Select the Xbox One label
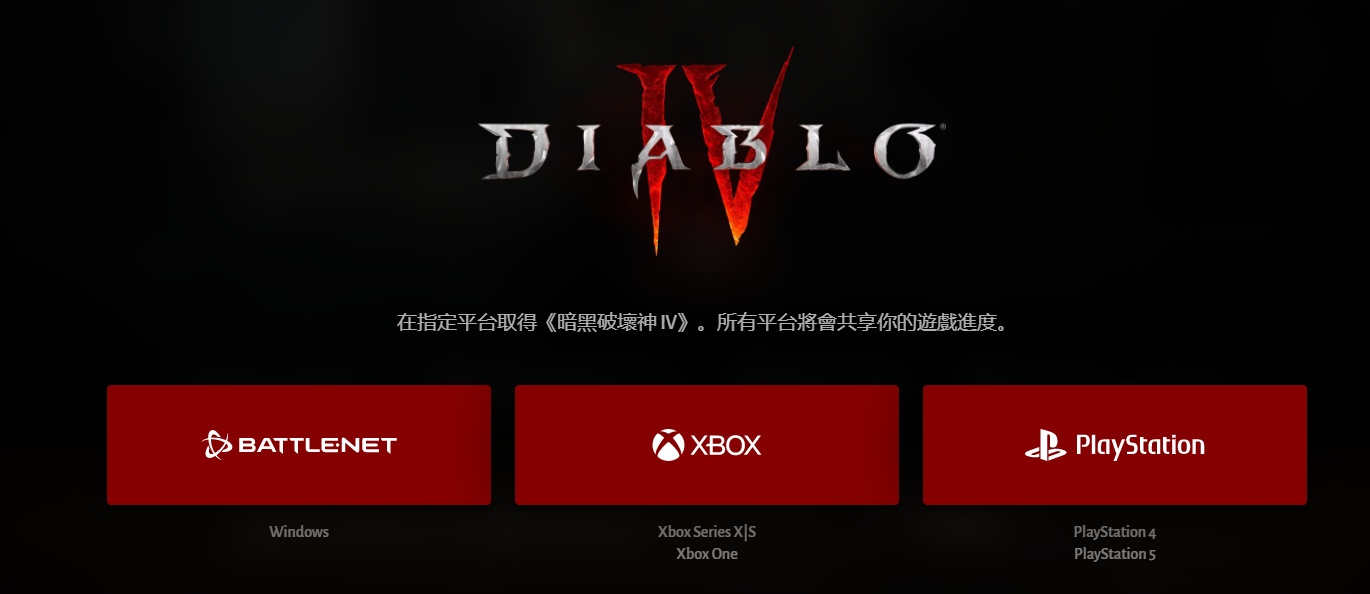Screen dimensions: 1370x594 pyautogui.click(x=707, y=554)
